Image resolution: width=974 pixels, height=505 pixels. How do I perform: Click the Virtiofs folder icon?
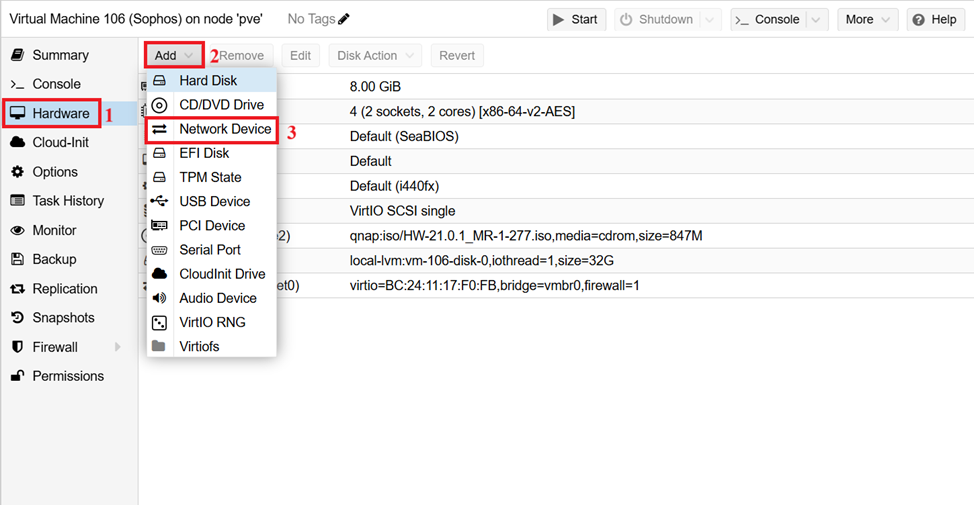click(159, 346)
